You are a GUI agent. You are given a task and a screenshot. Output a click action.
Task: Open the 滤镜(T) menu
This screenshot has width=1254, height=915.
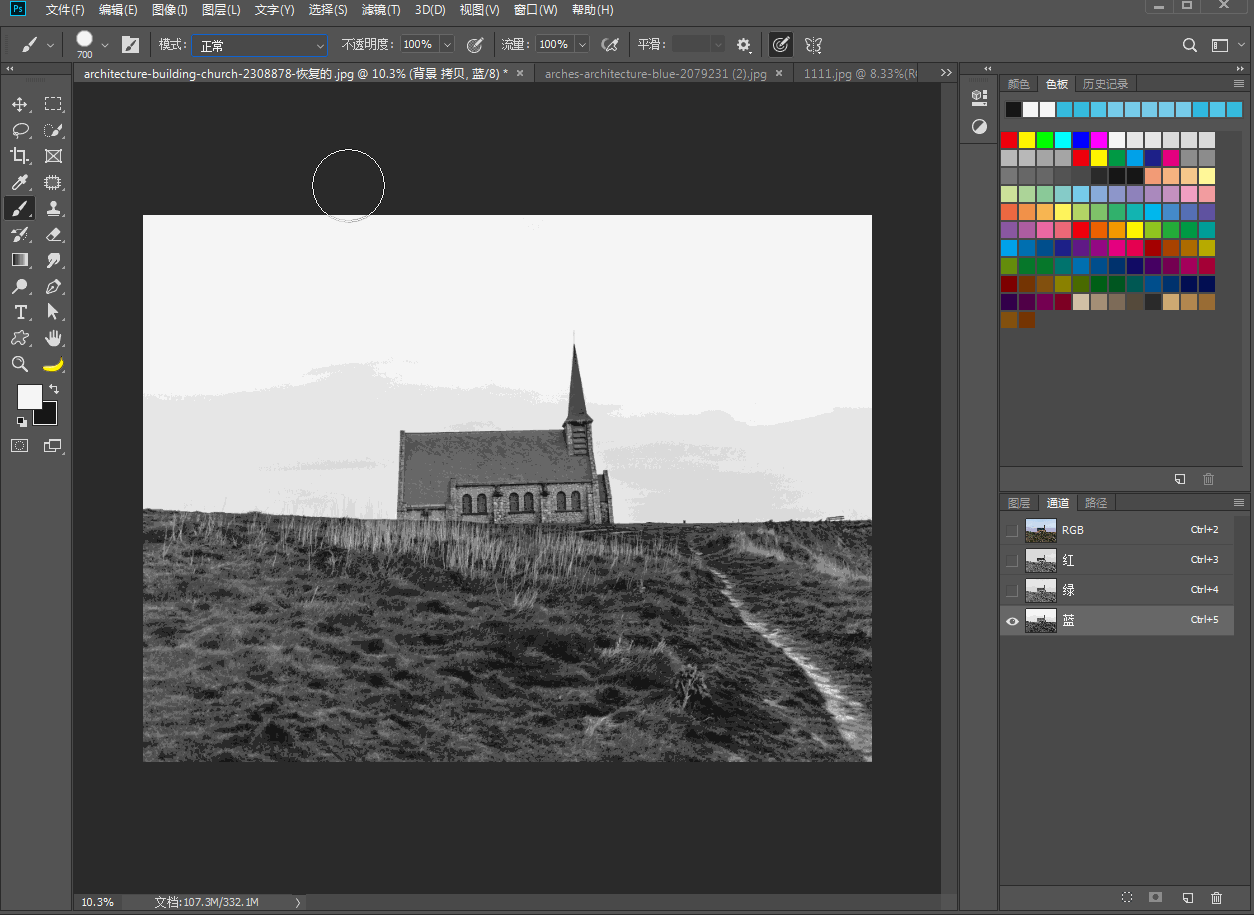(x=381, y=10)
